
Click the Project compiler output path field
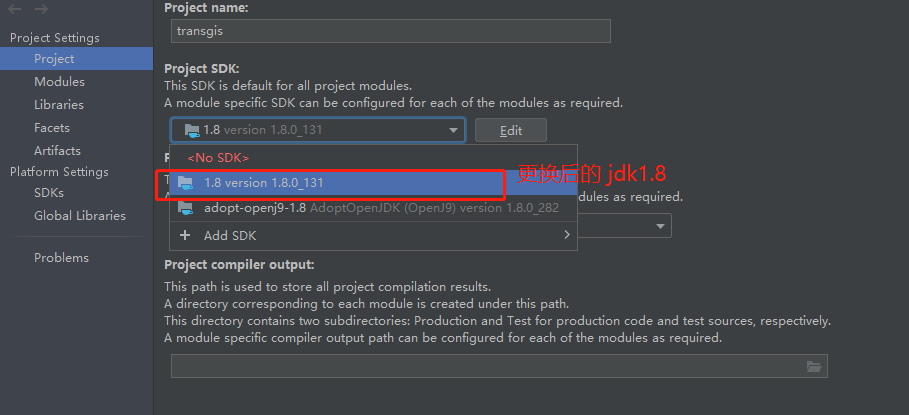(485, 367)
